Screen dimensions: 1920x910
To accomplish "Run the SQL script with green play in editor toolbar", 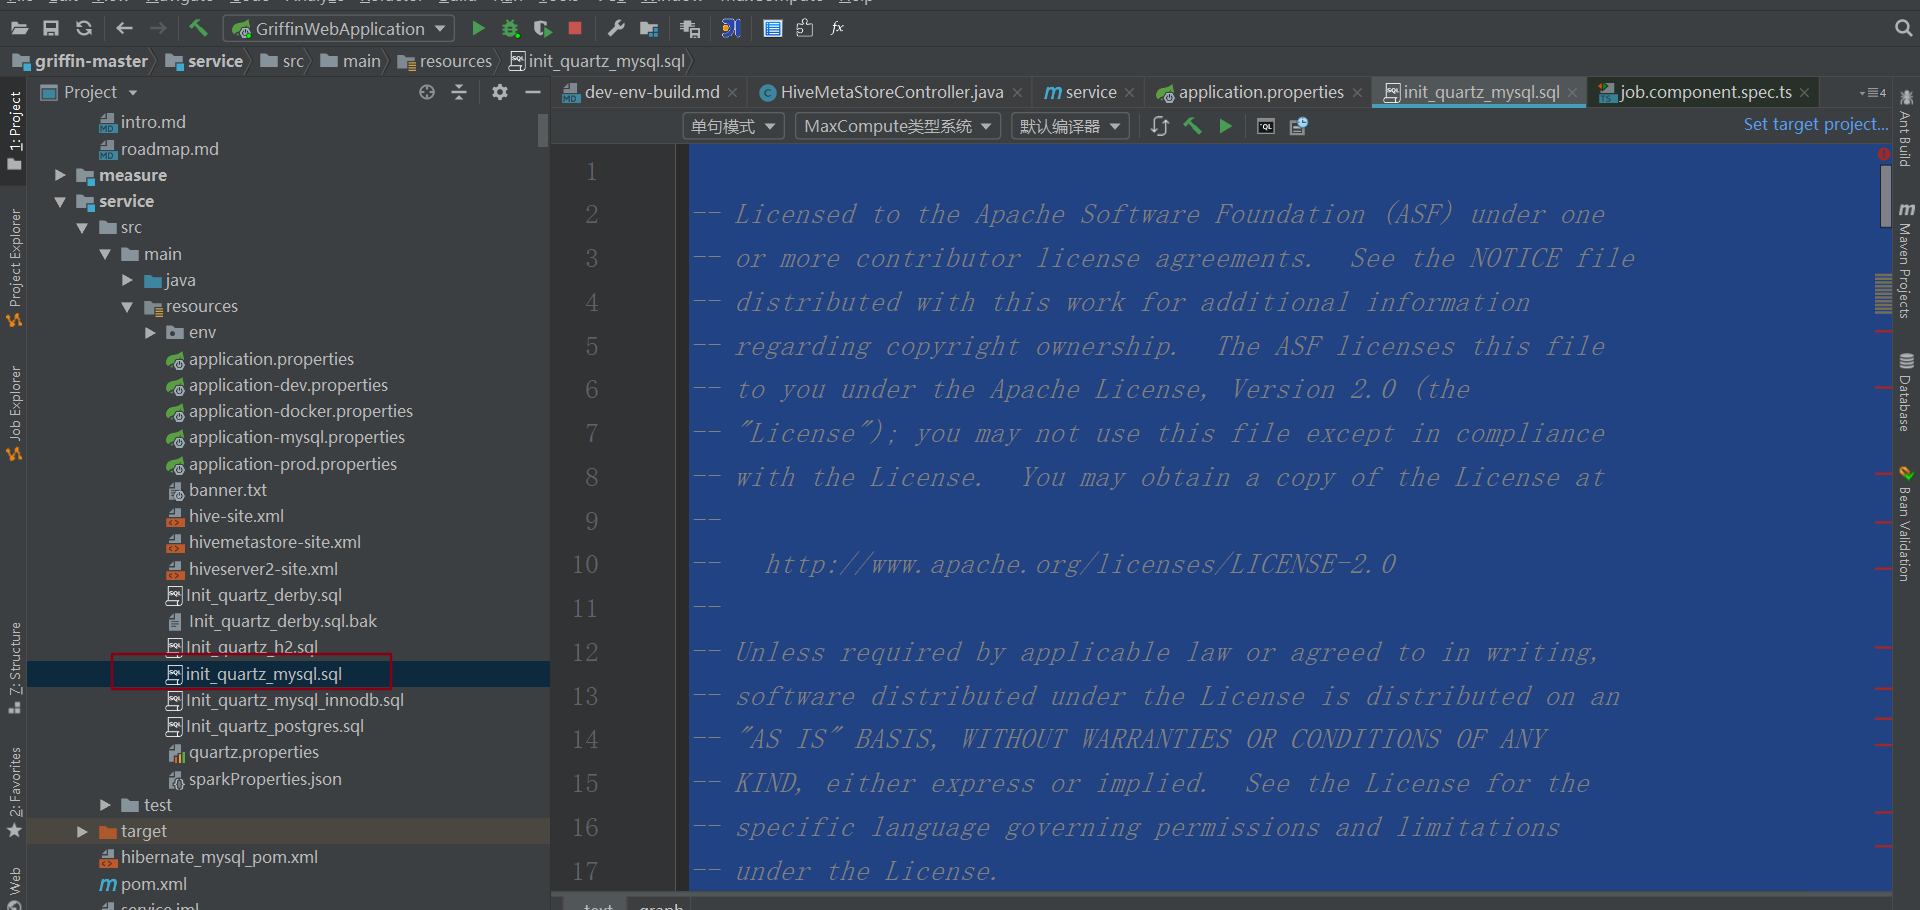I will (x=1225, y=126).
